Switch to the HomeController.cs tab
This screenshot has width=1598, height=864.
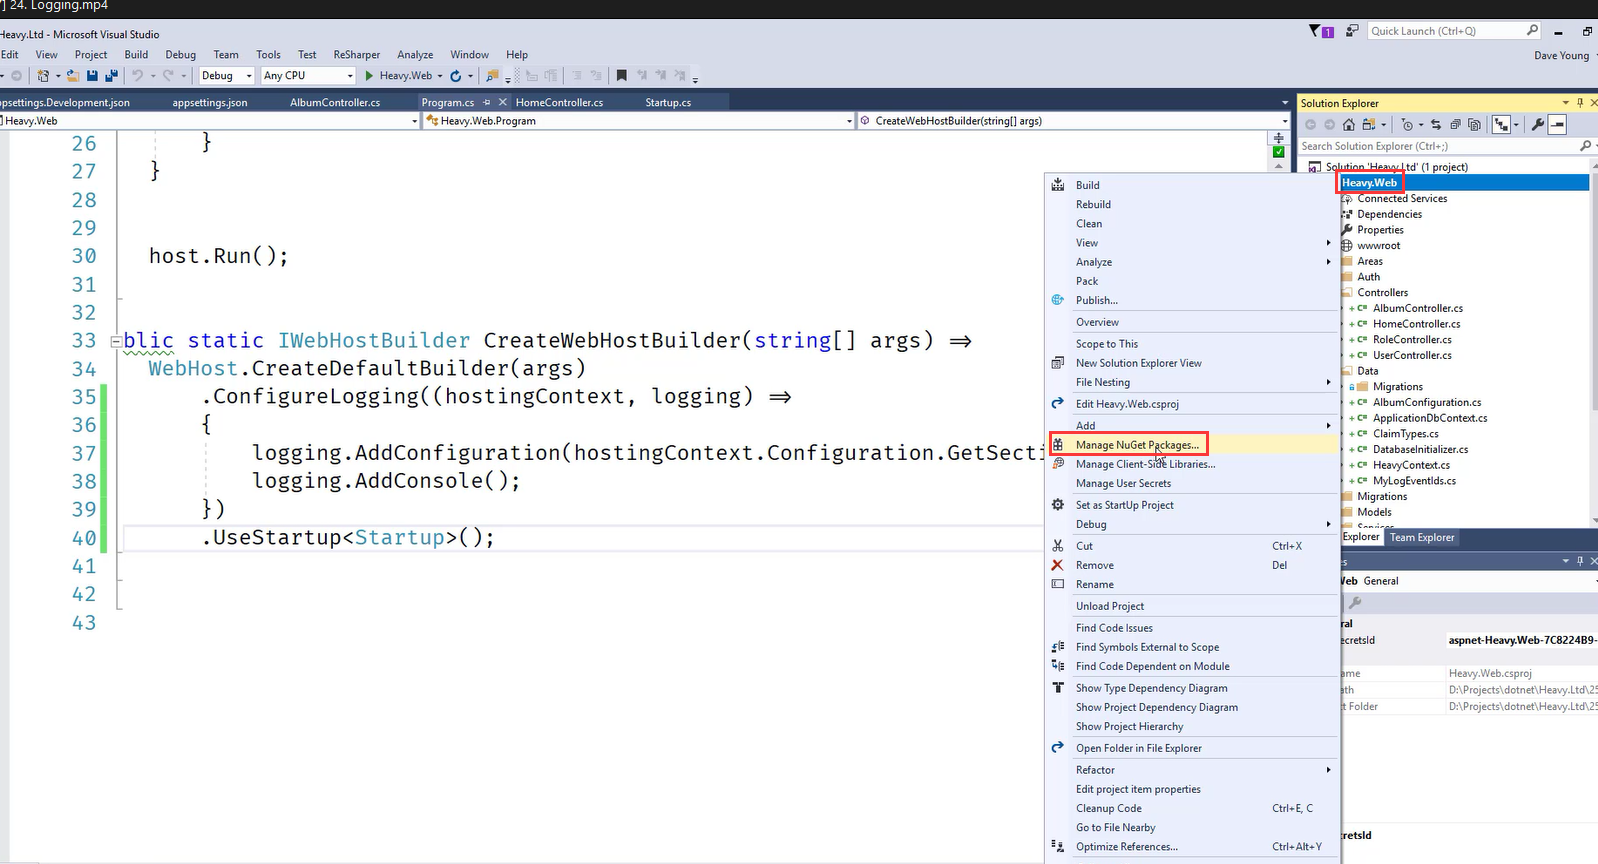pos(559,102)
